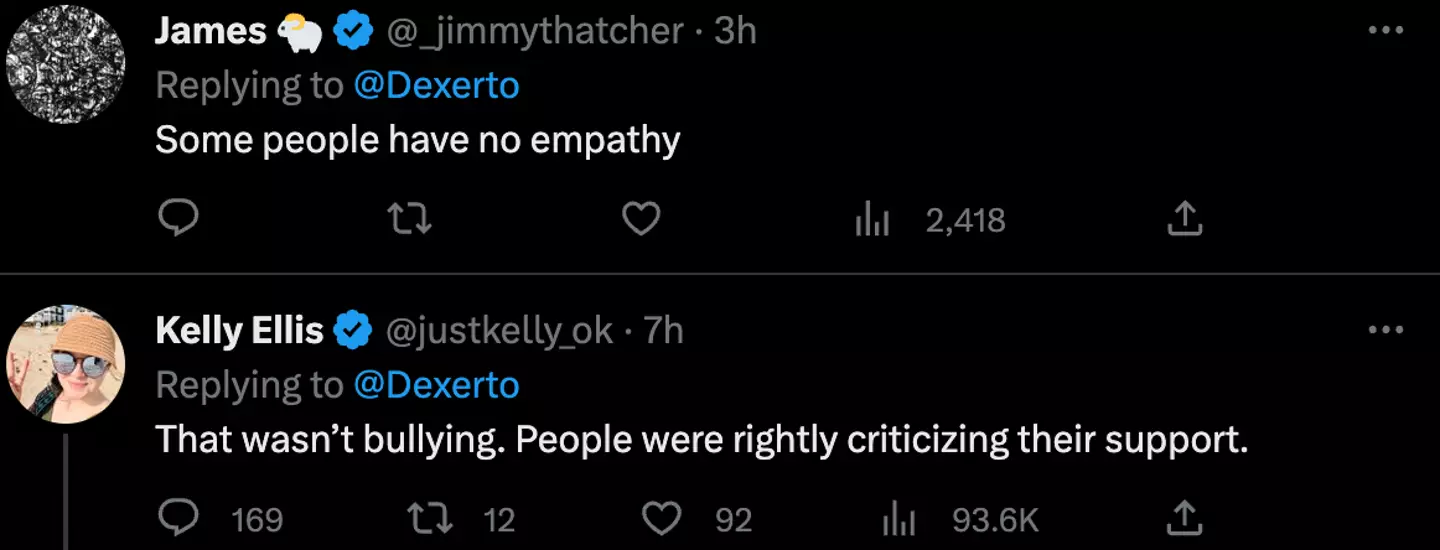Retweet James's tweet
Image resolution: width=1440 pixels, height=550 pixels.
click(x=410, y=219)
